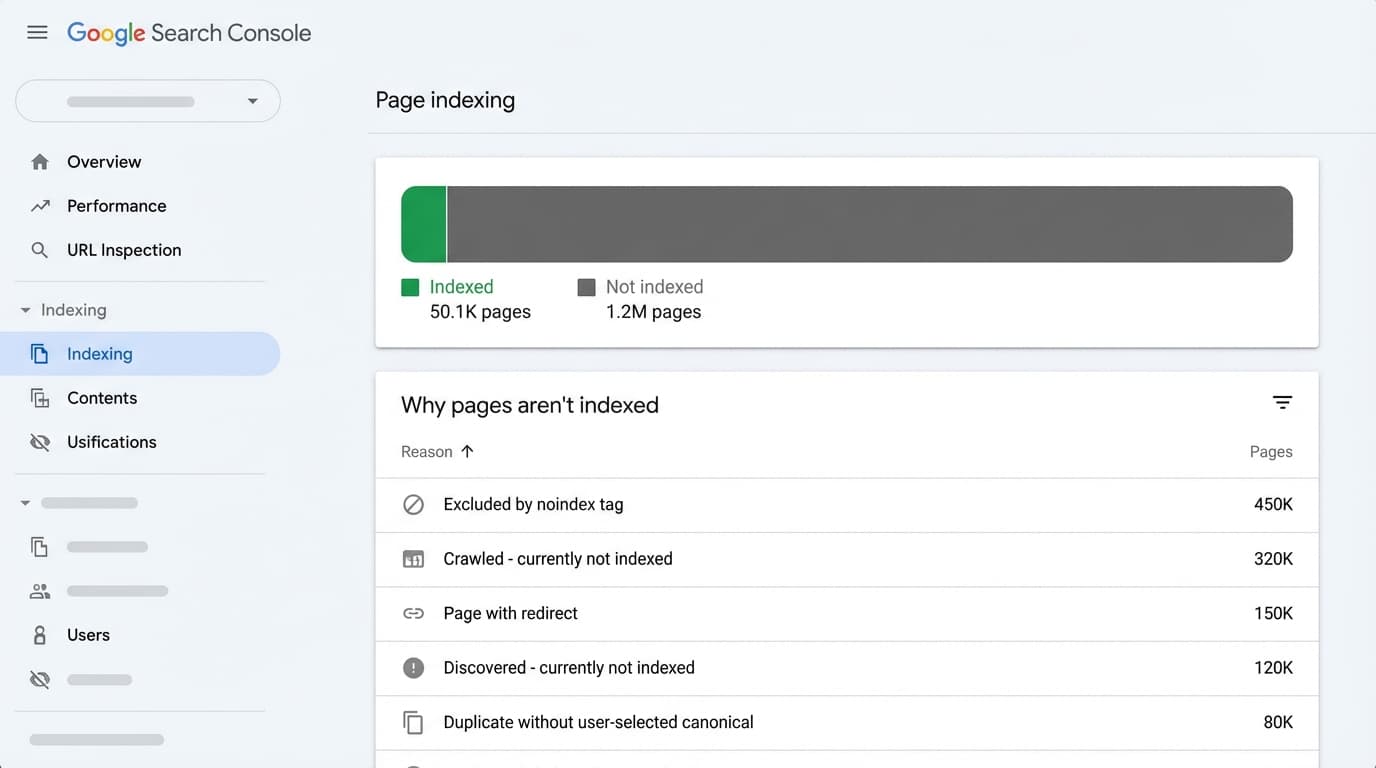The height and width of the screenshot is (768, 1376).
Task: Open the navigation hamburger menu
Action: point(37,31)
